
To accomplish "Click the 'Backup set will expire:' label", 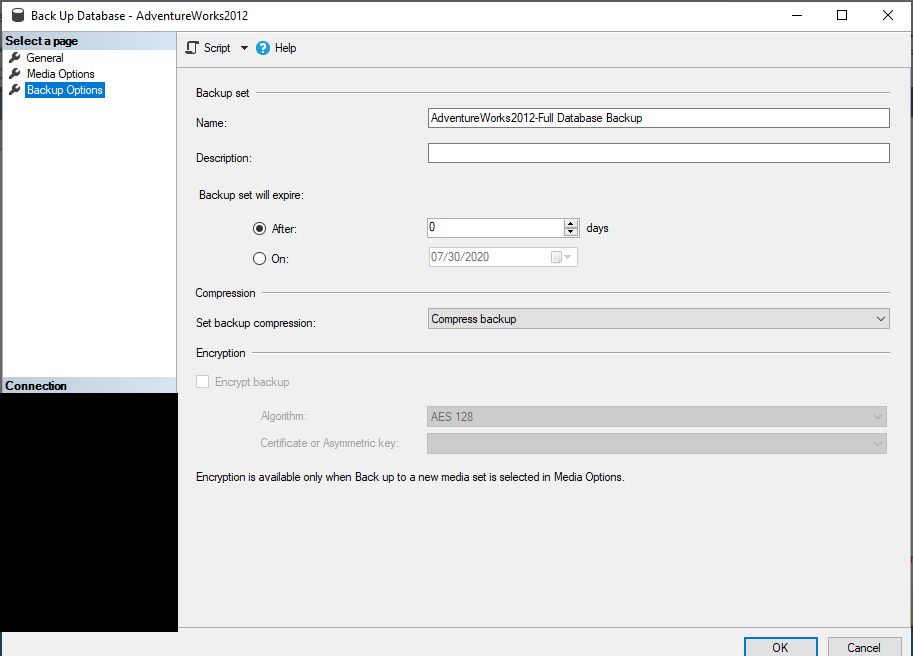I will (251, 195).
